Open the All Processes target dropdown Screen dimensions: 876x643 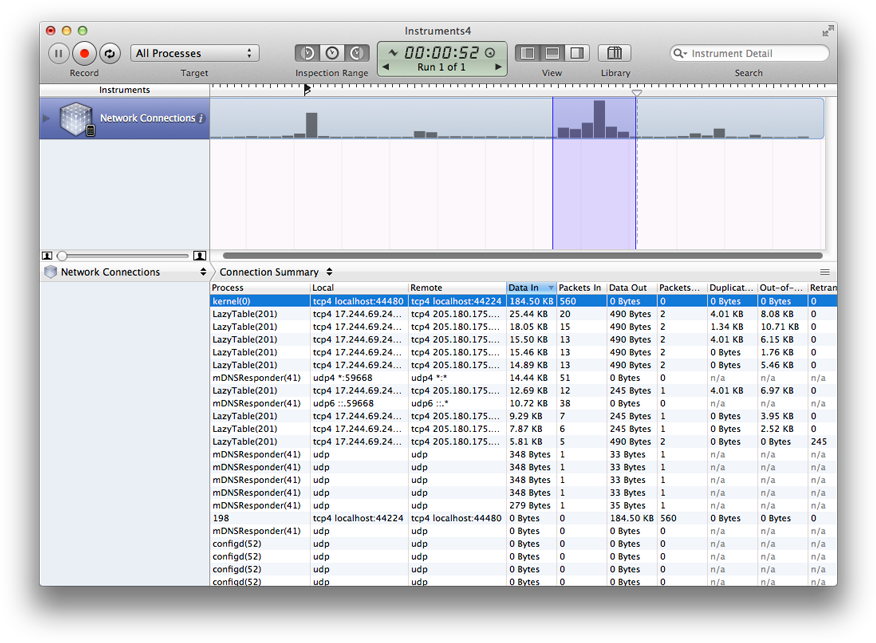click(195, 53)
